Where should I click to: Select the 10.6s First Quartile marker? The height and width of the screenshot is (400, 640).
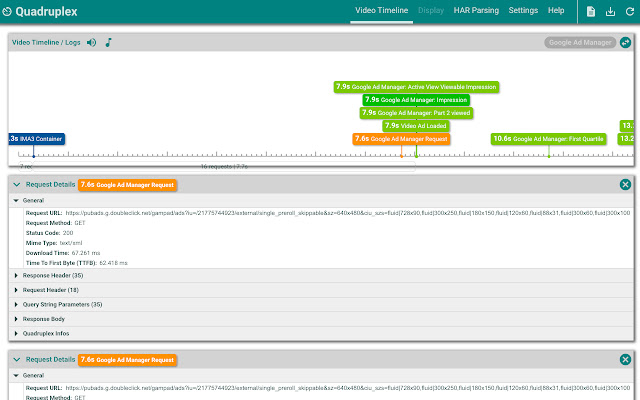point(548,139)
